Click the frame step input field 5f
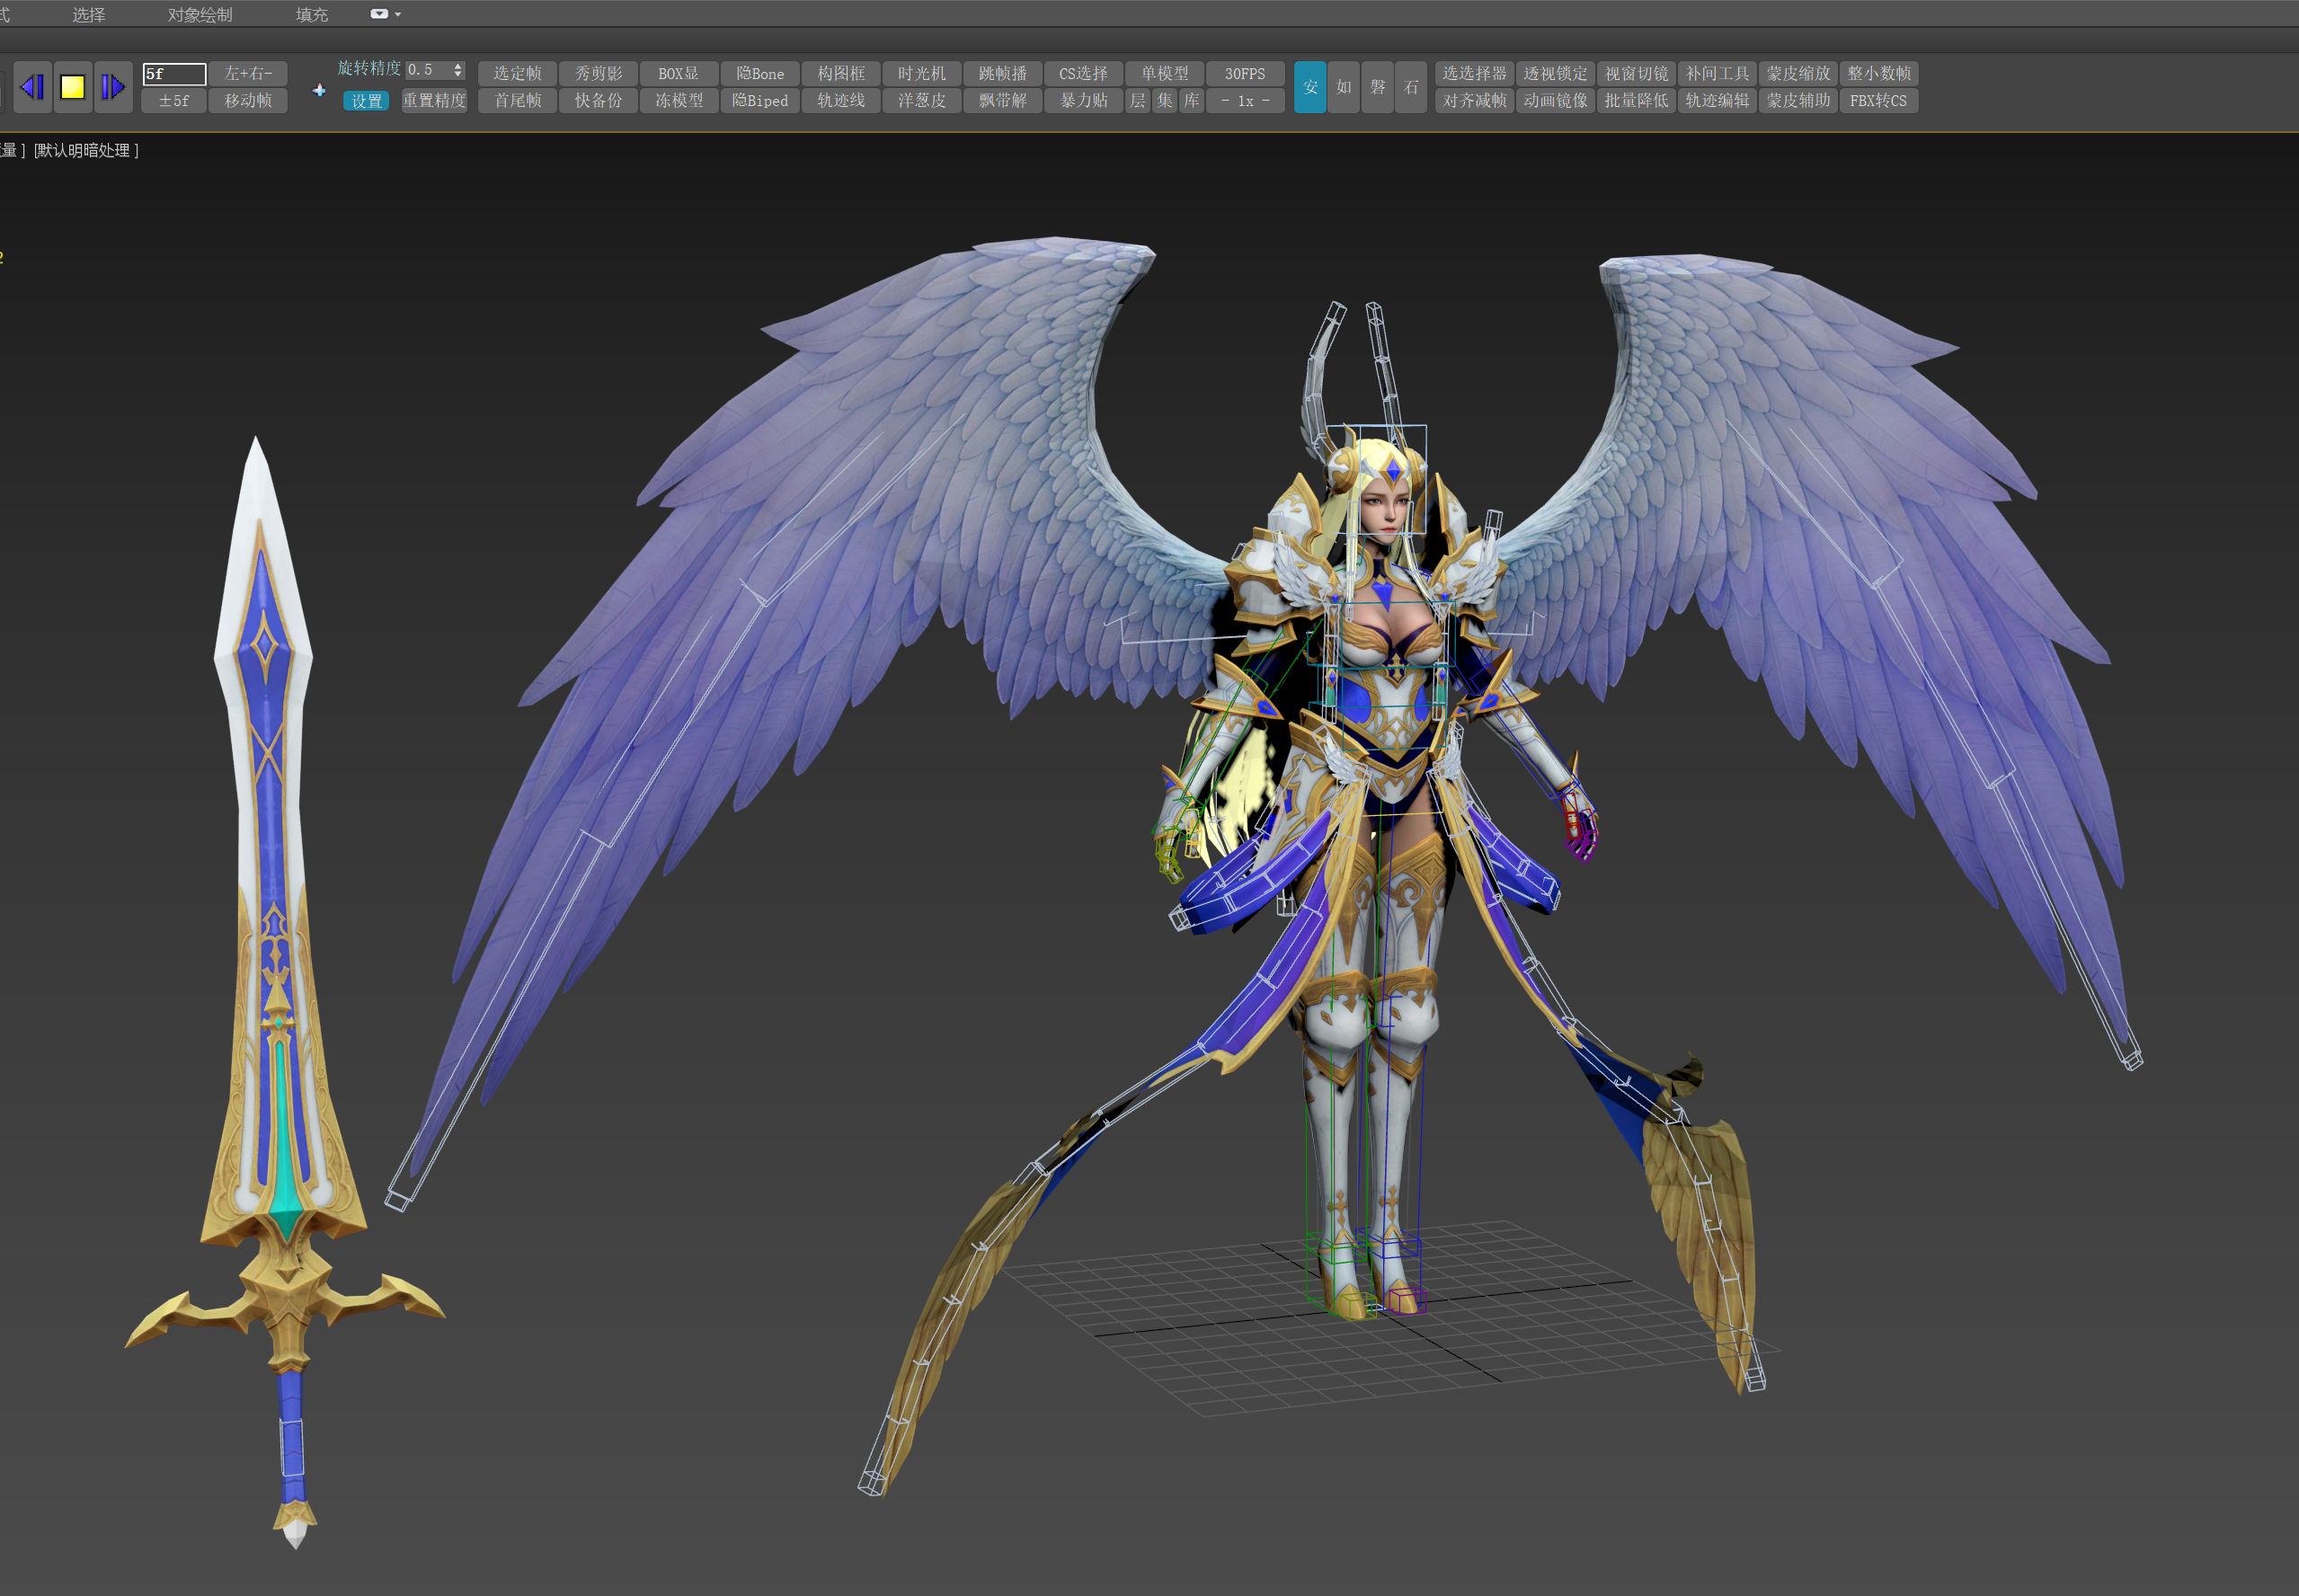The image size is (2299, 1596). (174, 74)
